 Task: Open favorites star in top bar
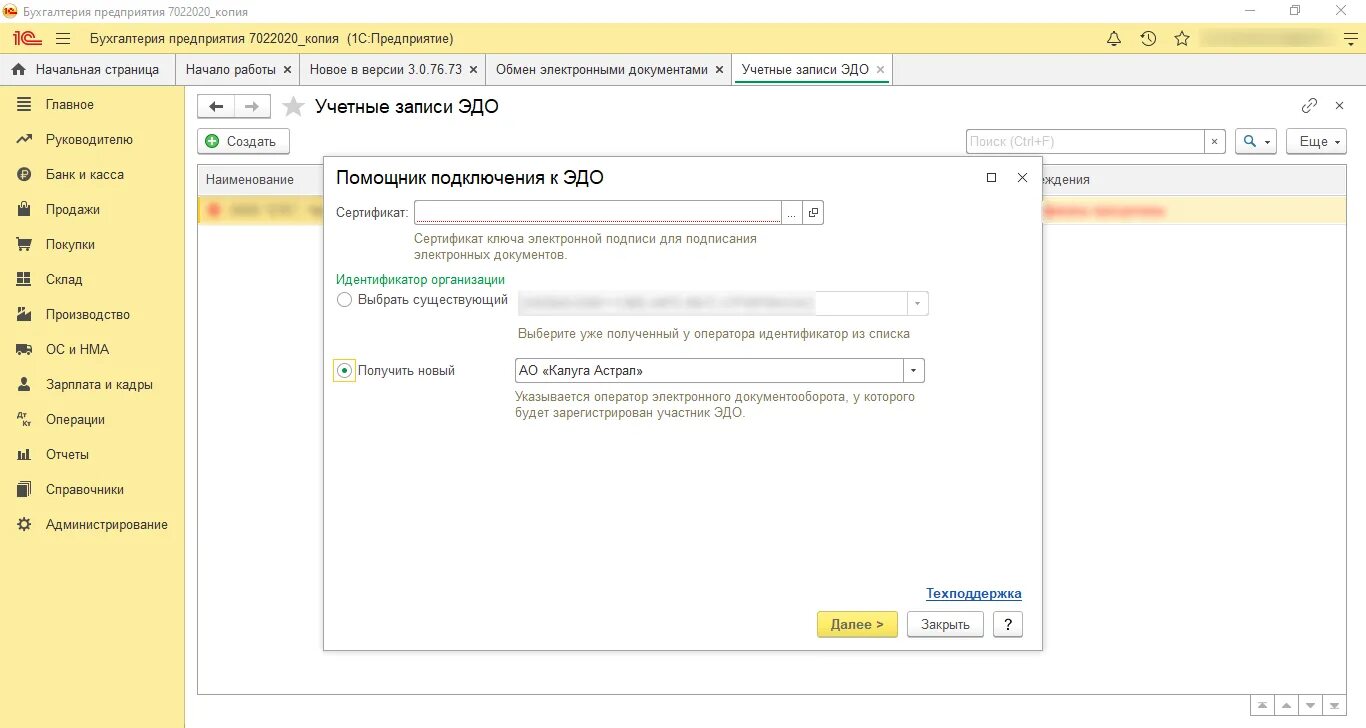(1182, 39)
